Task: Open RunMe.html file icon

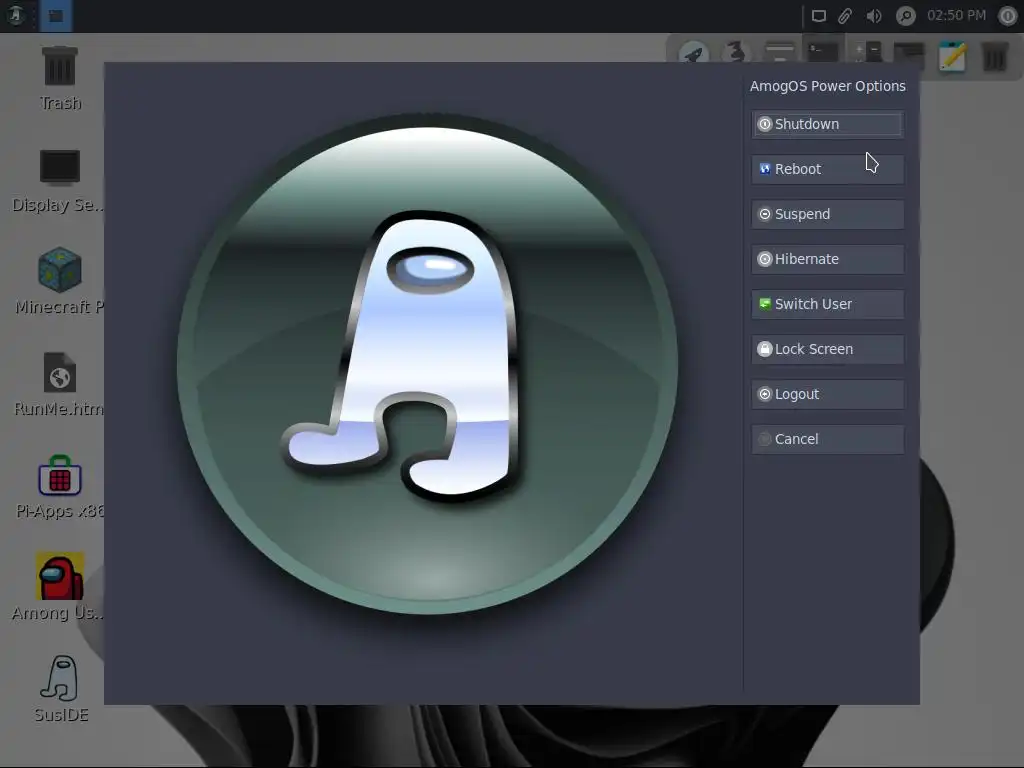Action: pos(59,384)
